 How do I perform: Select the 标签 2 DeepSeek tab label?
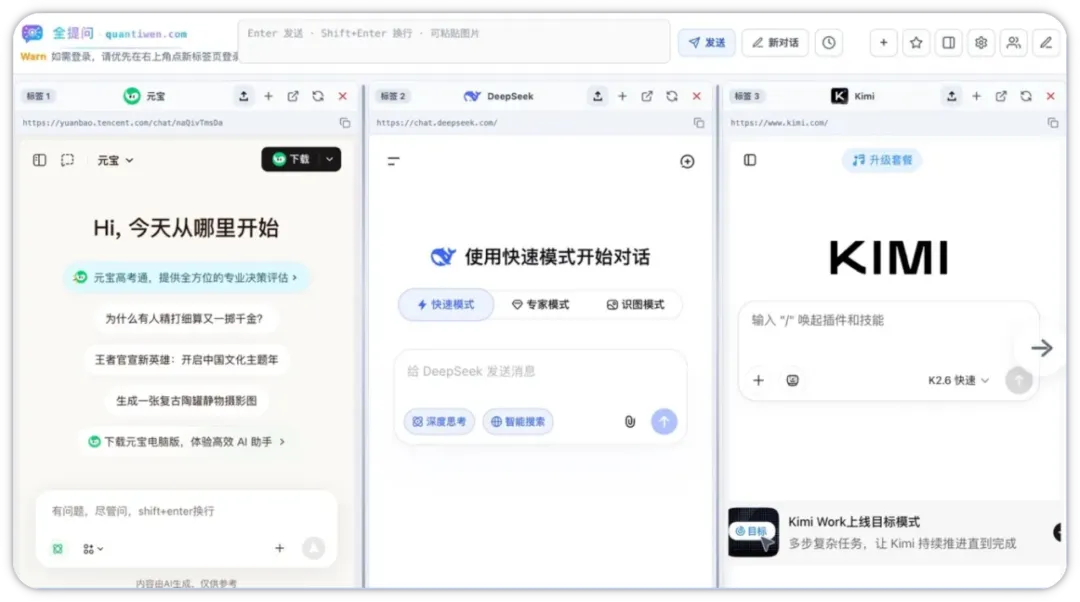[393, 96]
